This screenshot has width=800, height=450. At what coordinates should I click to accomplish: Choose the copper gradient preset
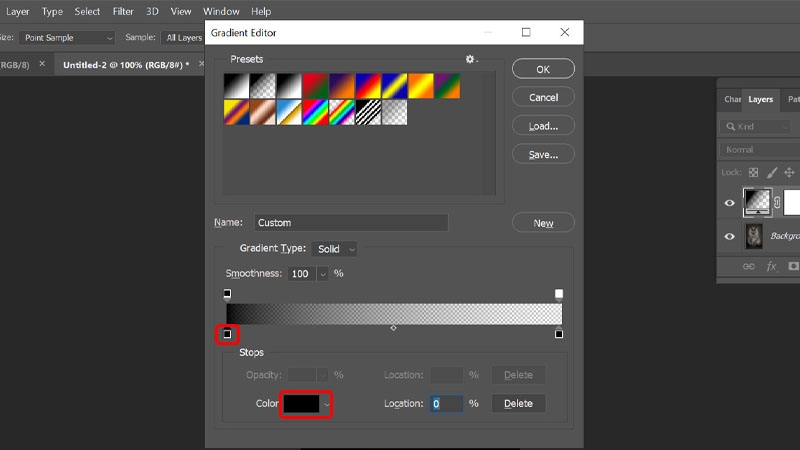coord(263,112)
